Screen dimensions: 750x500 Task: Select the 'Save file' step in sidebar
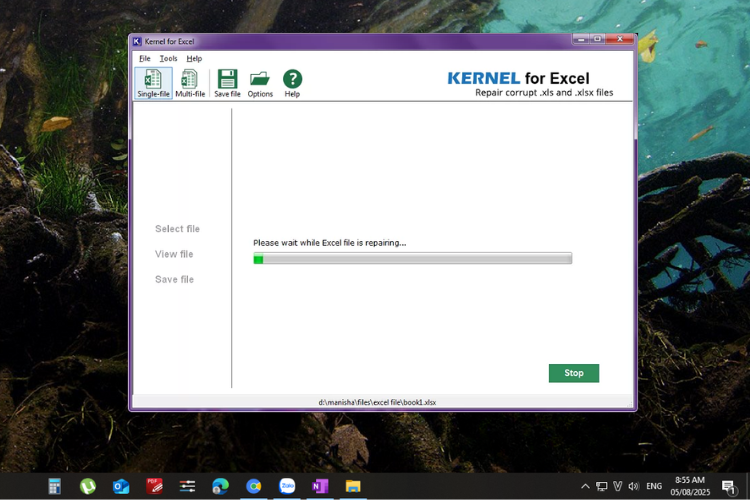pos(174,279)
